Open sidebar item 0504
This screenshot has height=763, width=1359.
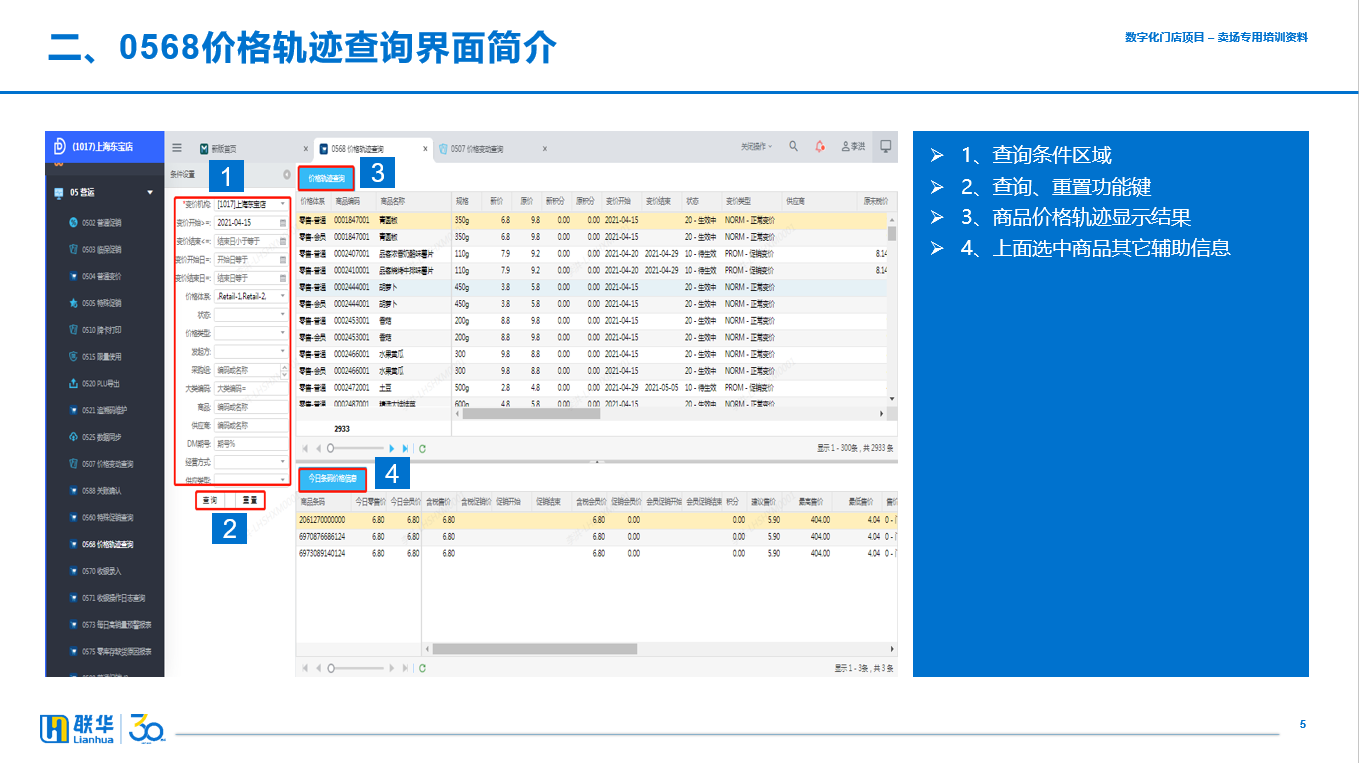pyautogui.click(x=102, y=276)
